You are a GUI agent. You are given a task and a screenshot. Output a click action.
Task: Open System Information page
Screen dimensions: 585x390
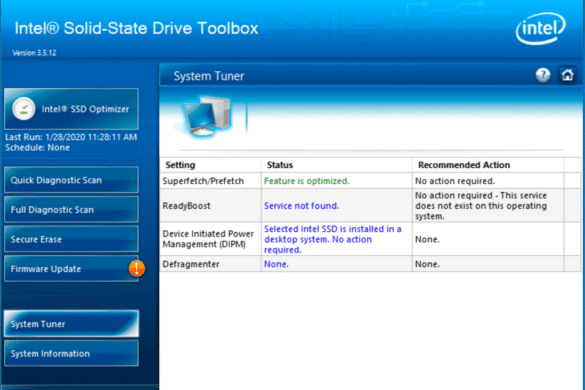click(71, 353)
